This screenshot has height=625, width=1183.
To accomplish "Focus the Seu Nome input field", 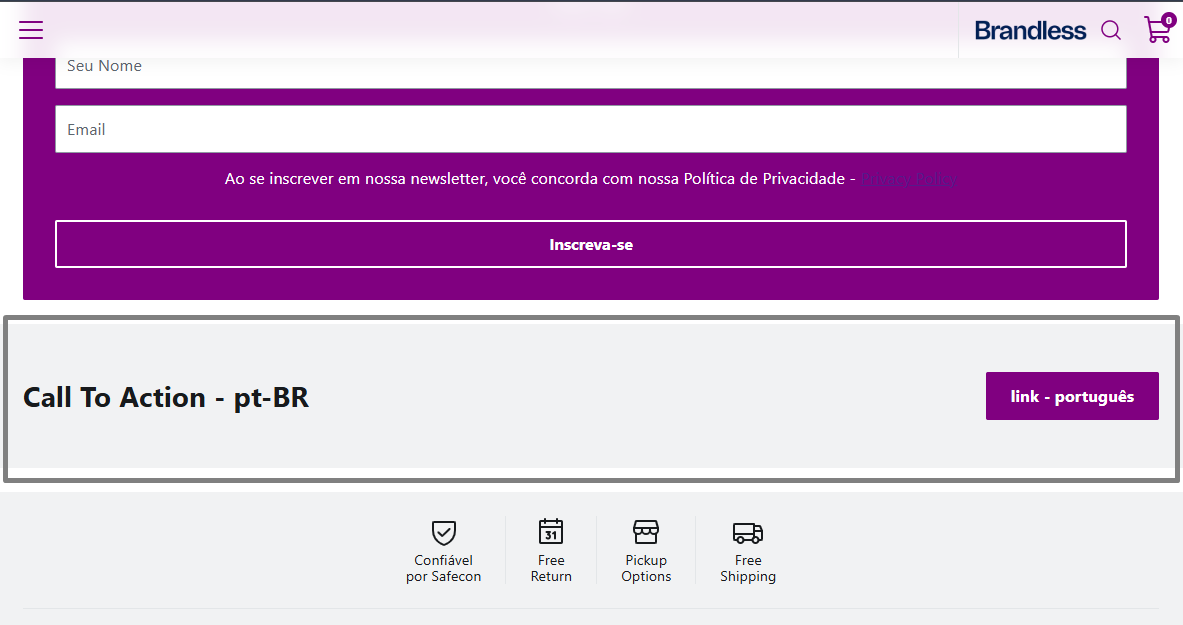I will 591,66.
